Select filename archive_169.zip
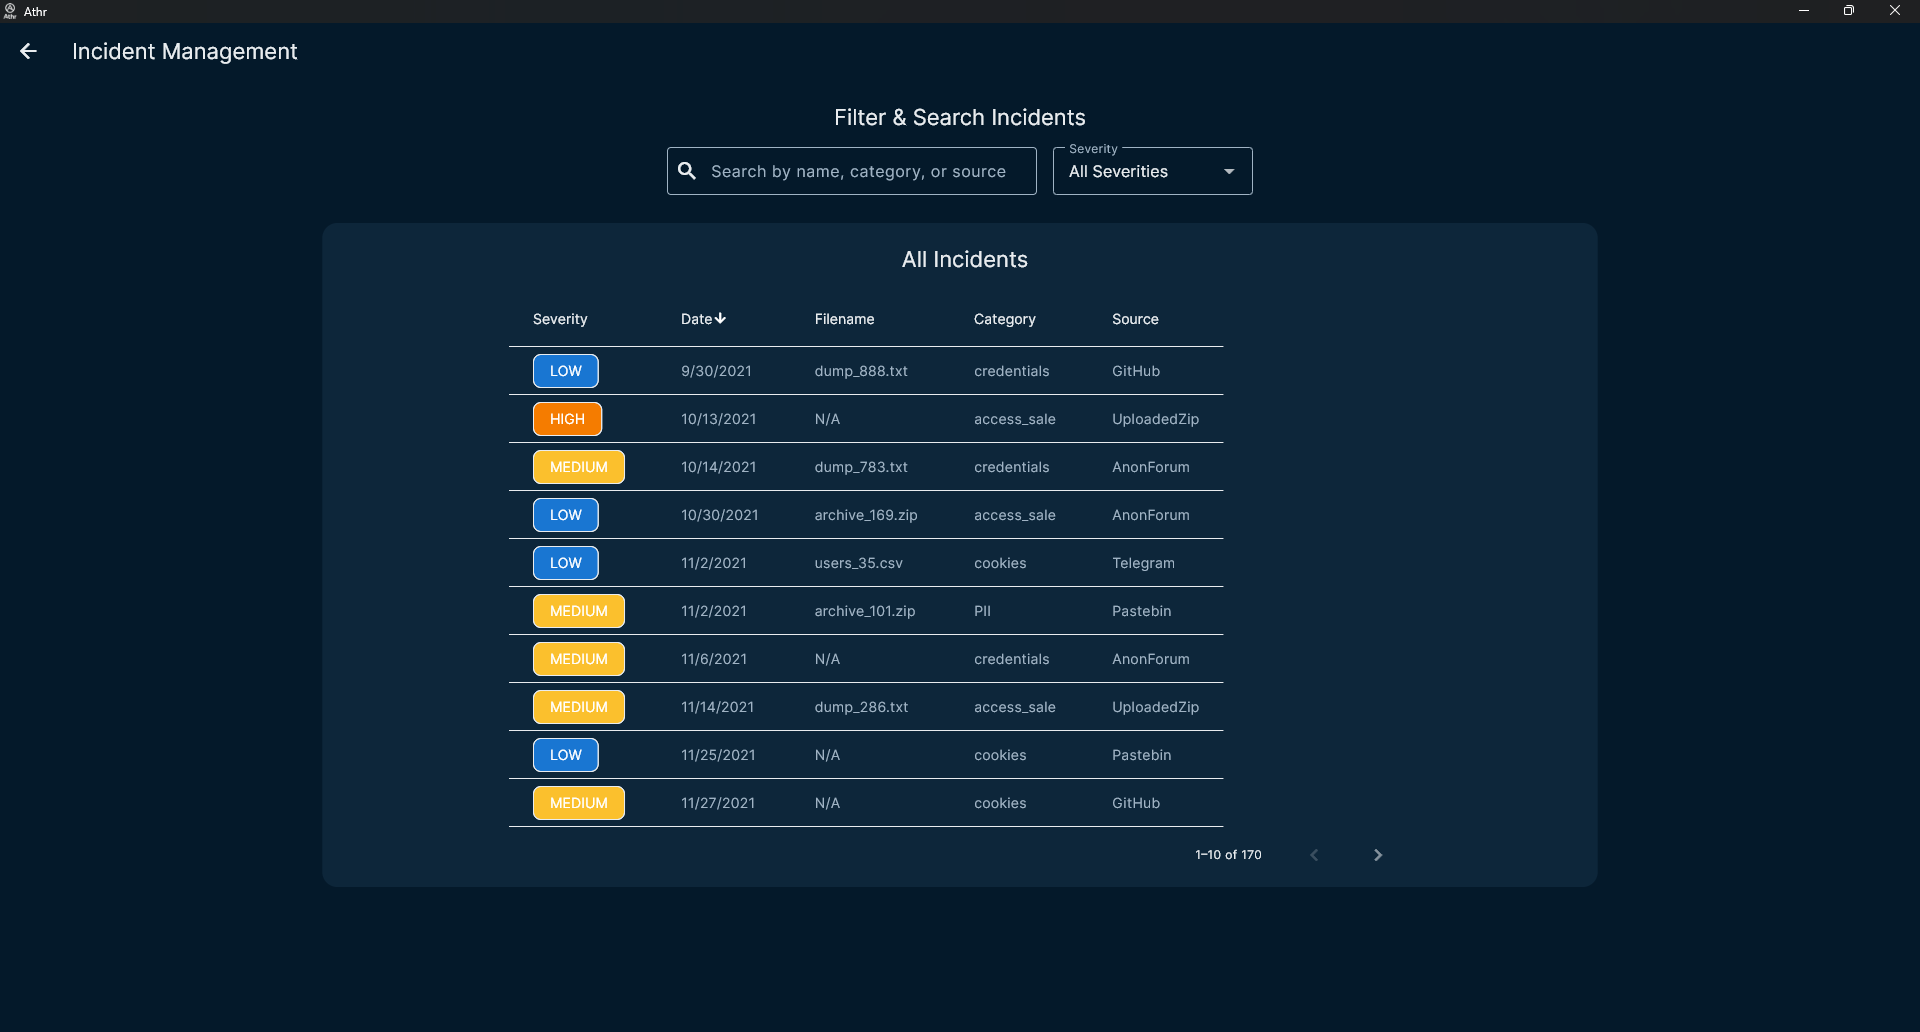Screen dimensions: 1920x1032 click(x=866, y=515)
